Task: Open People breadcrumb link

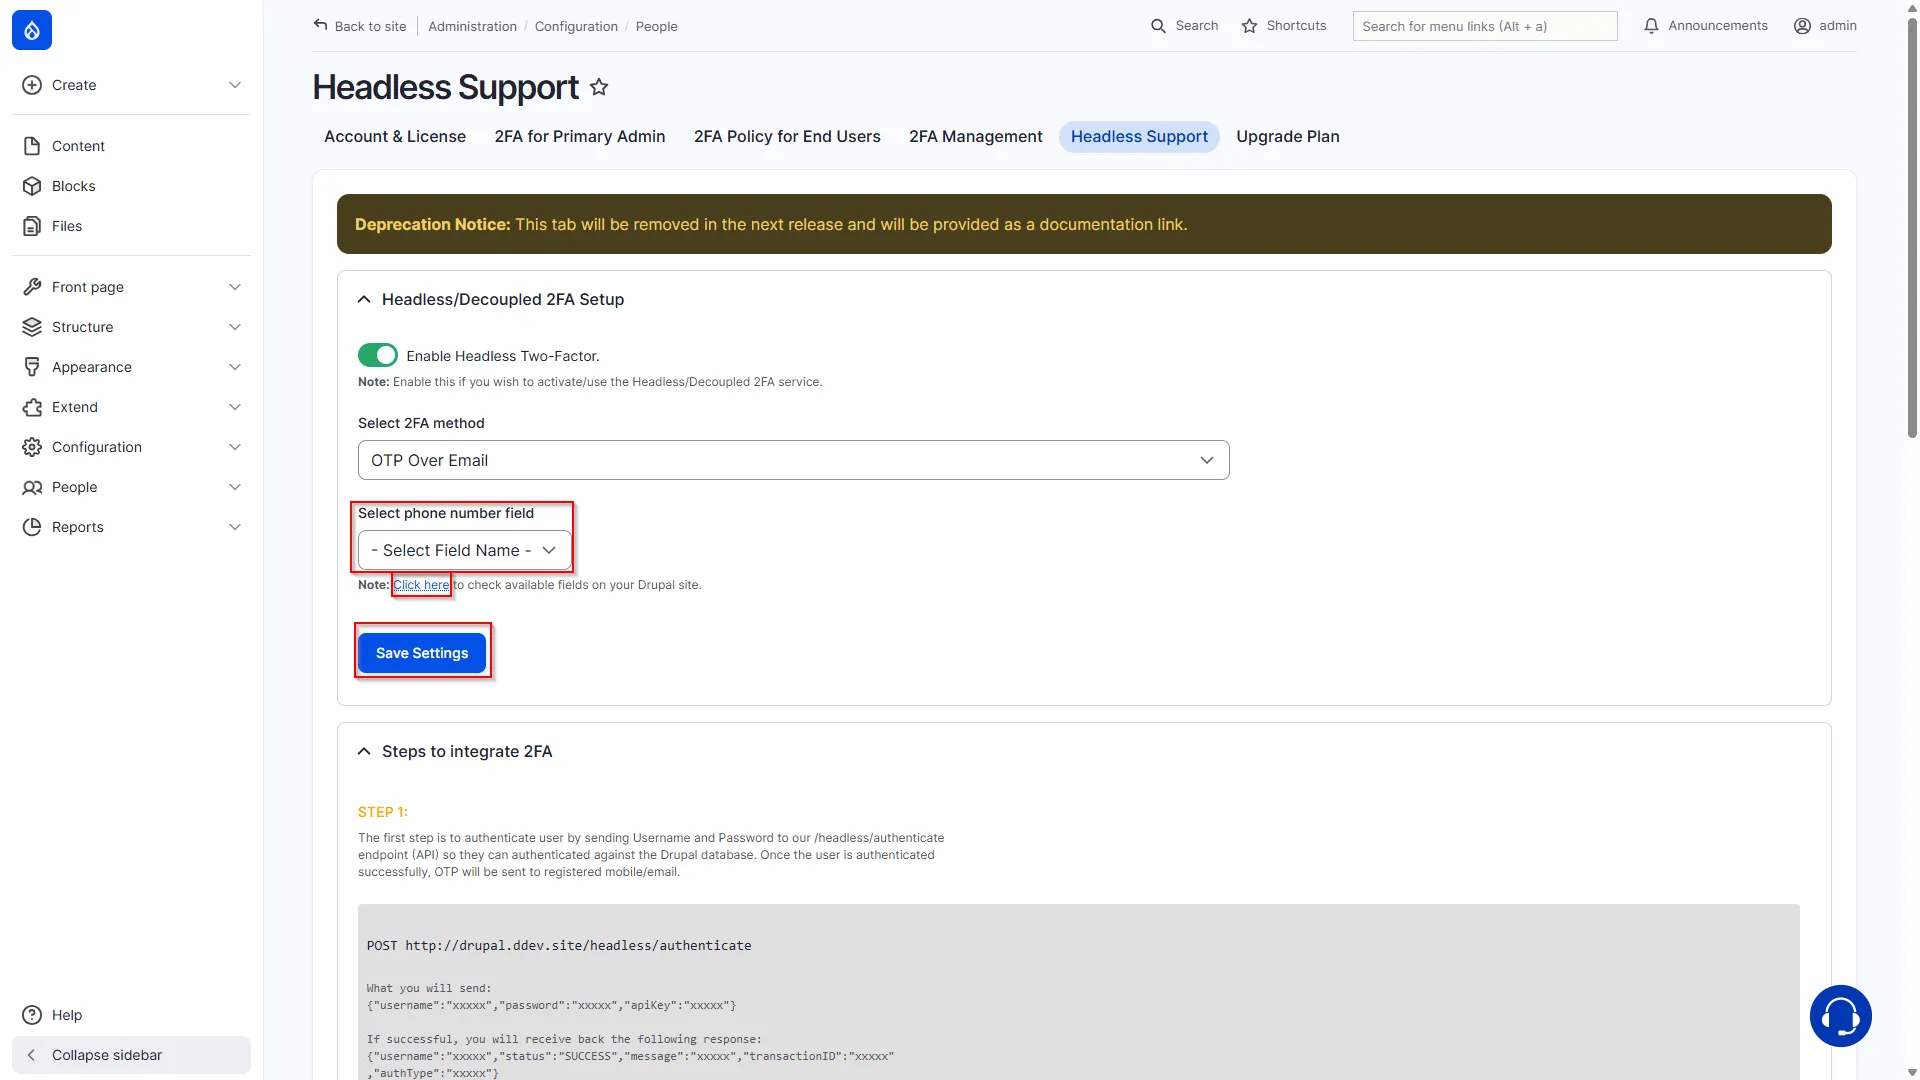Action: click(656, 27)
